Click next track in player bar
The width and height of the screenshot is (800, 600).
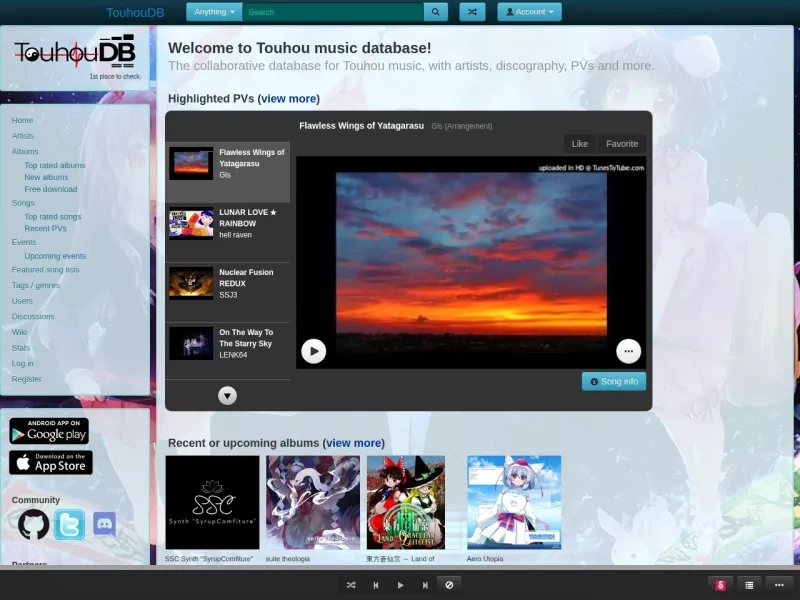425,585
